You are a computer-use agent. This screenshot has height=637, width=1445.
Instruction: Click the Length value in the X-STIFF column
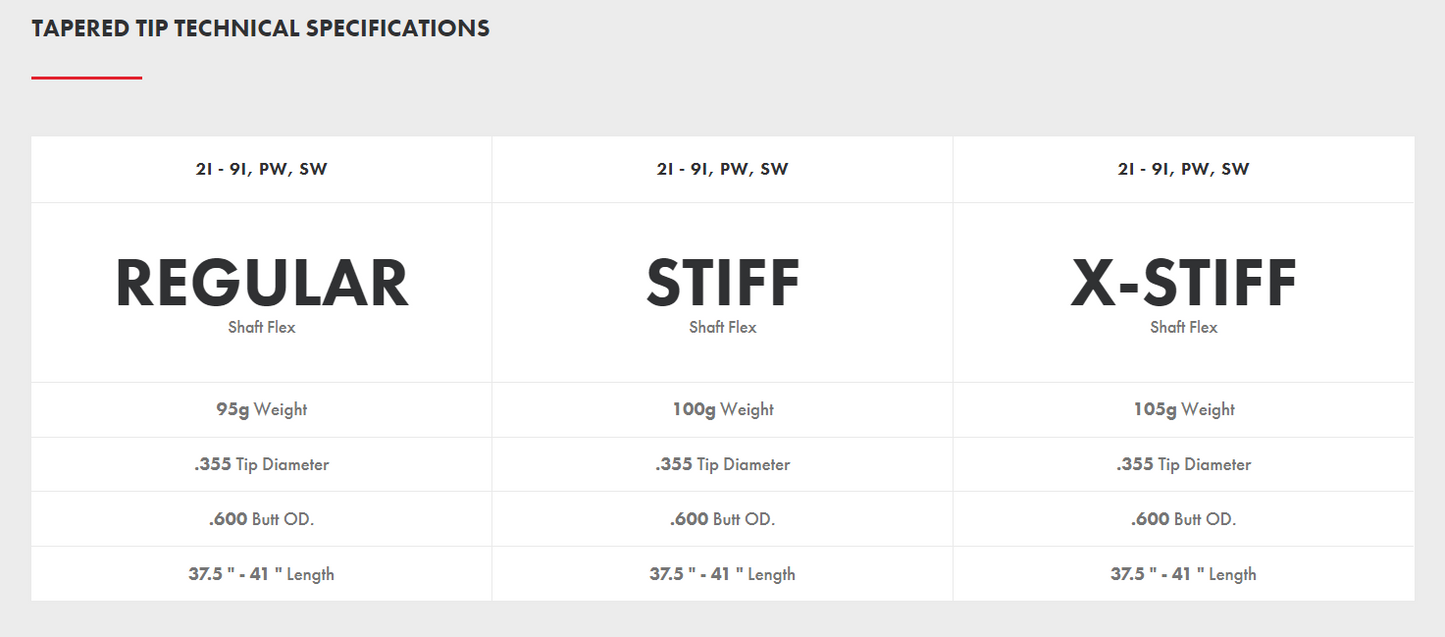coord(1184,574)
